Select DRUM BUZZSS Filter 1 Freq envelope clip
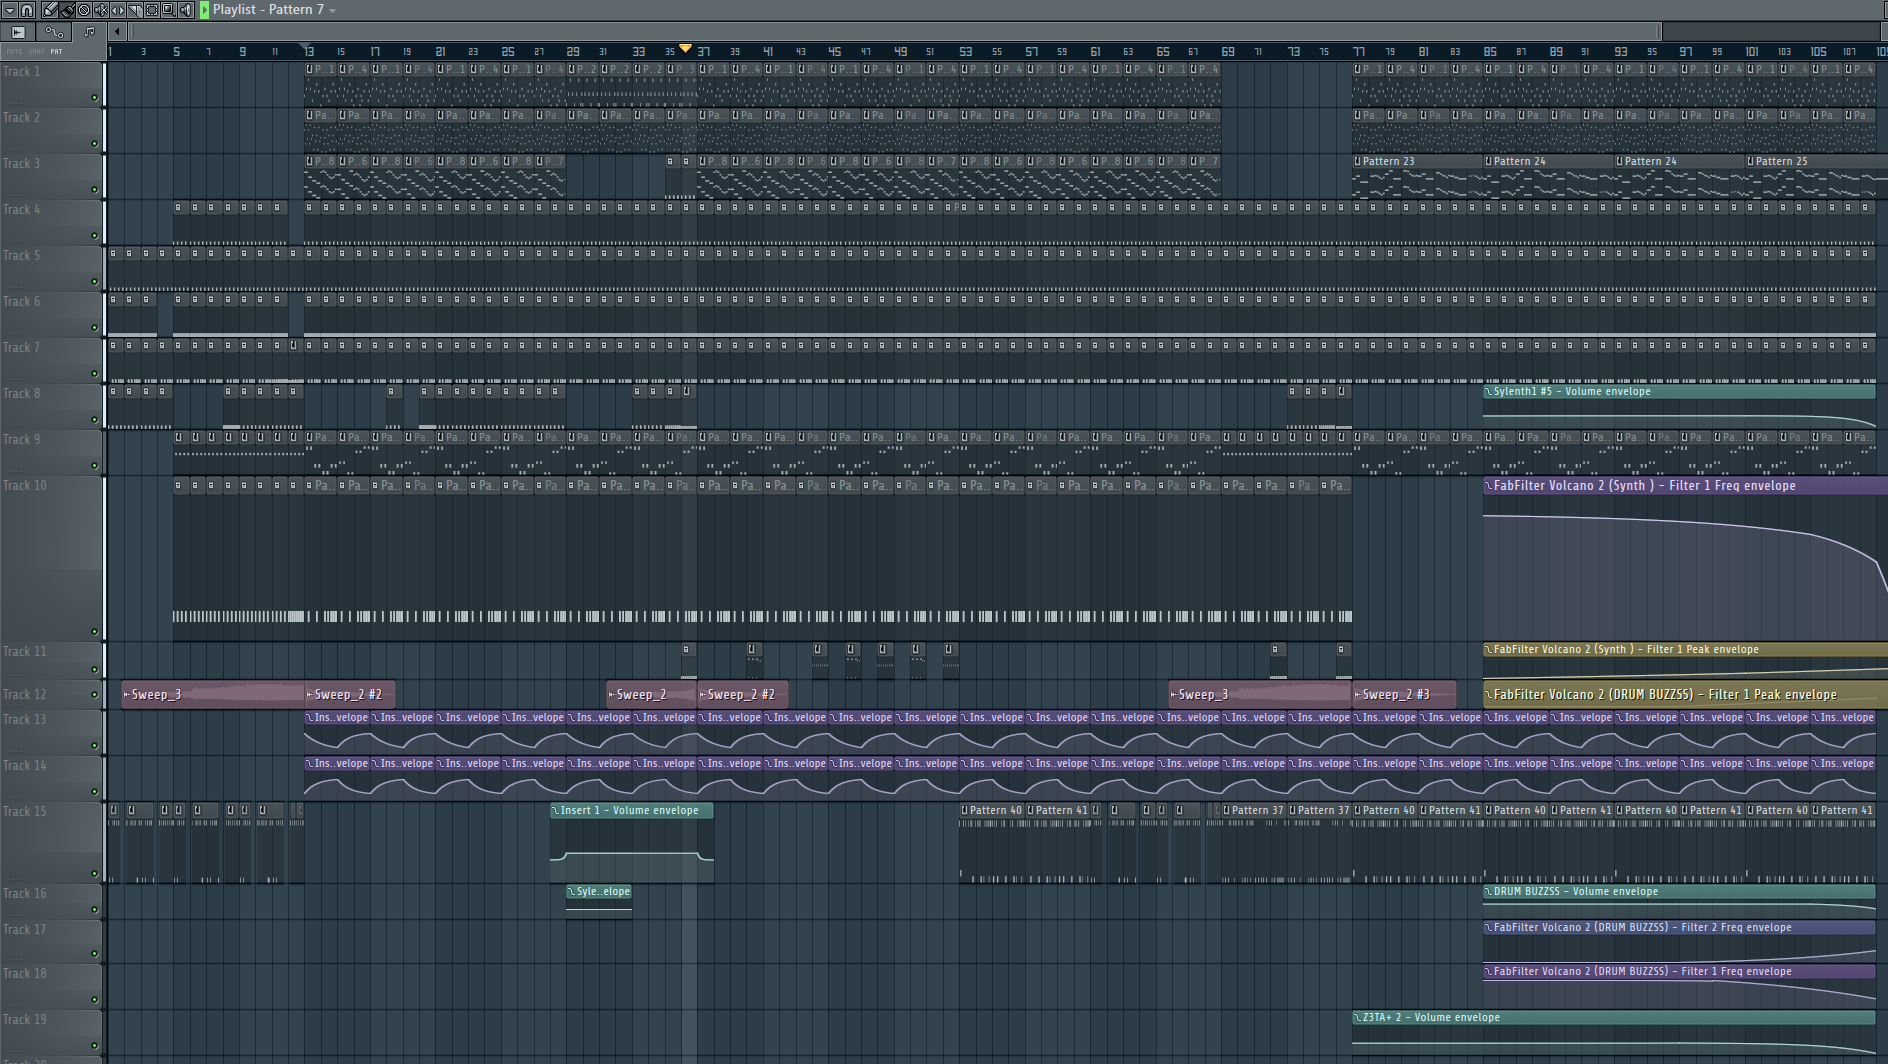 1680,984
